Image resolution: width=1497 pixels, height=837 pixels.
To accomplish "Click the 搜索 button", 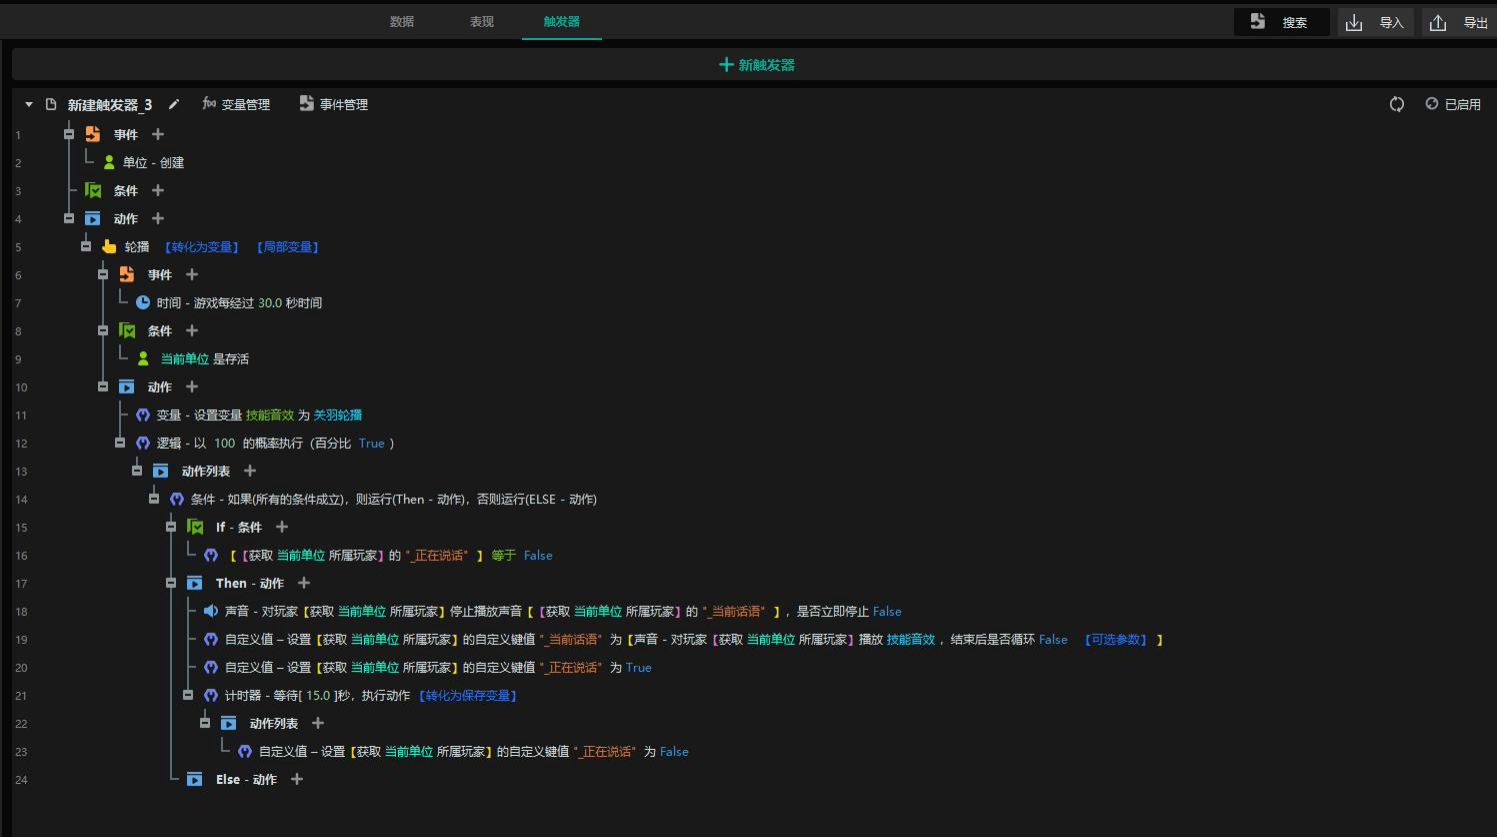I will pyautogui.click(x=1282, y=22).
